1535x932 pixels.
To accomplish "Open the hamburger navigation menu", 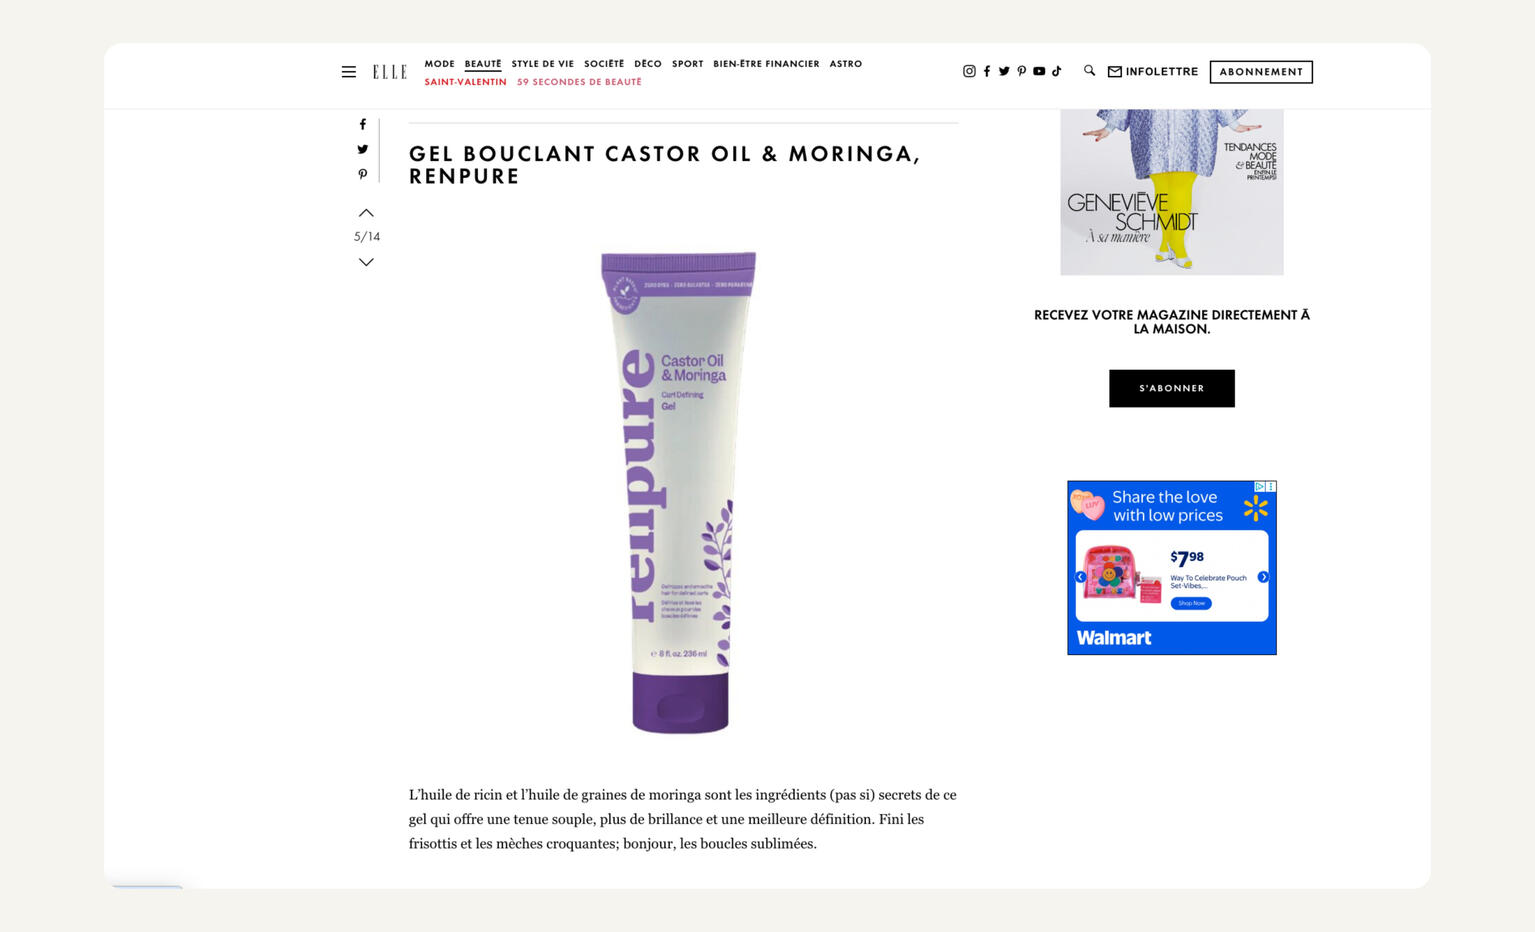I will tap(349, 72).
